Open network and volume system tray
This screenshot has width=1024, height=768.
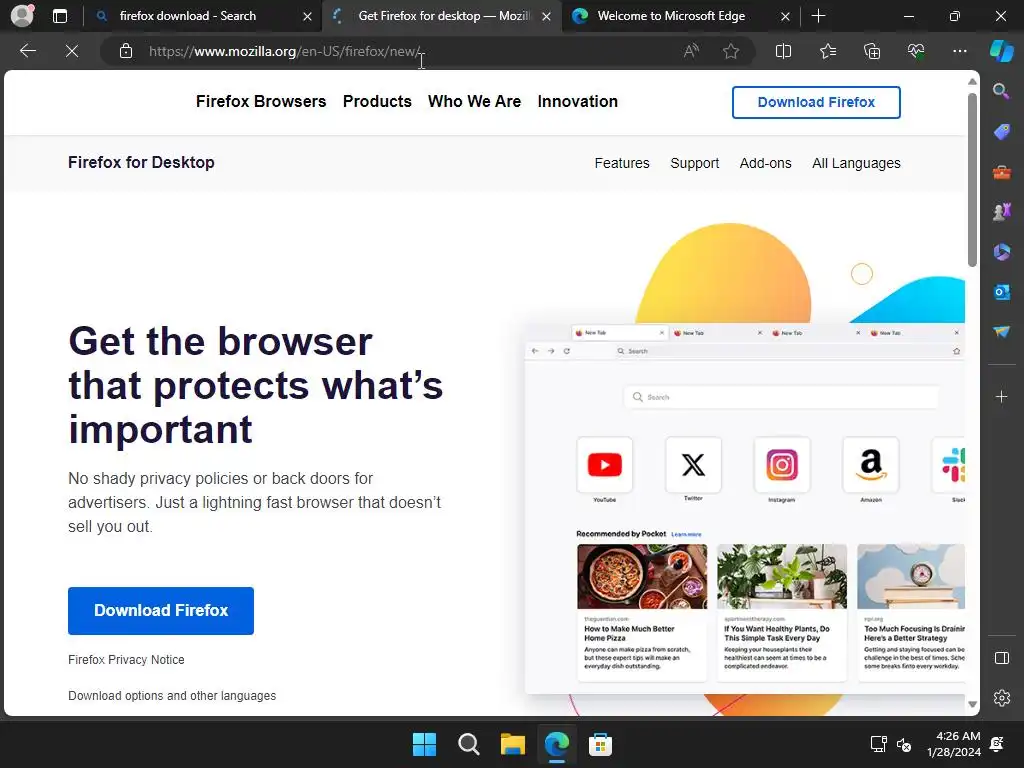click(x=891, y=744)
